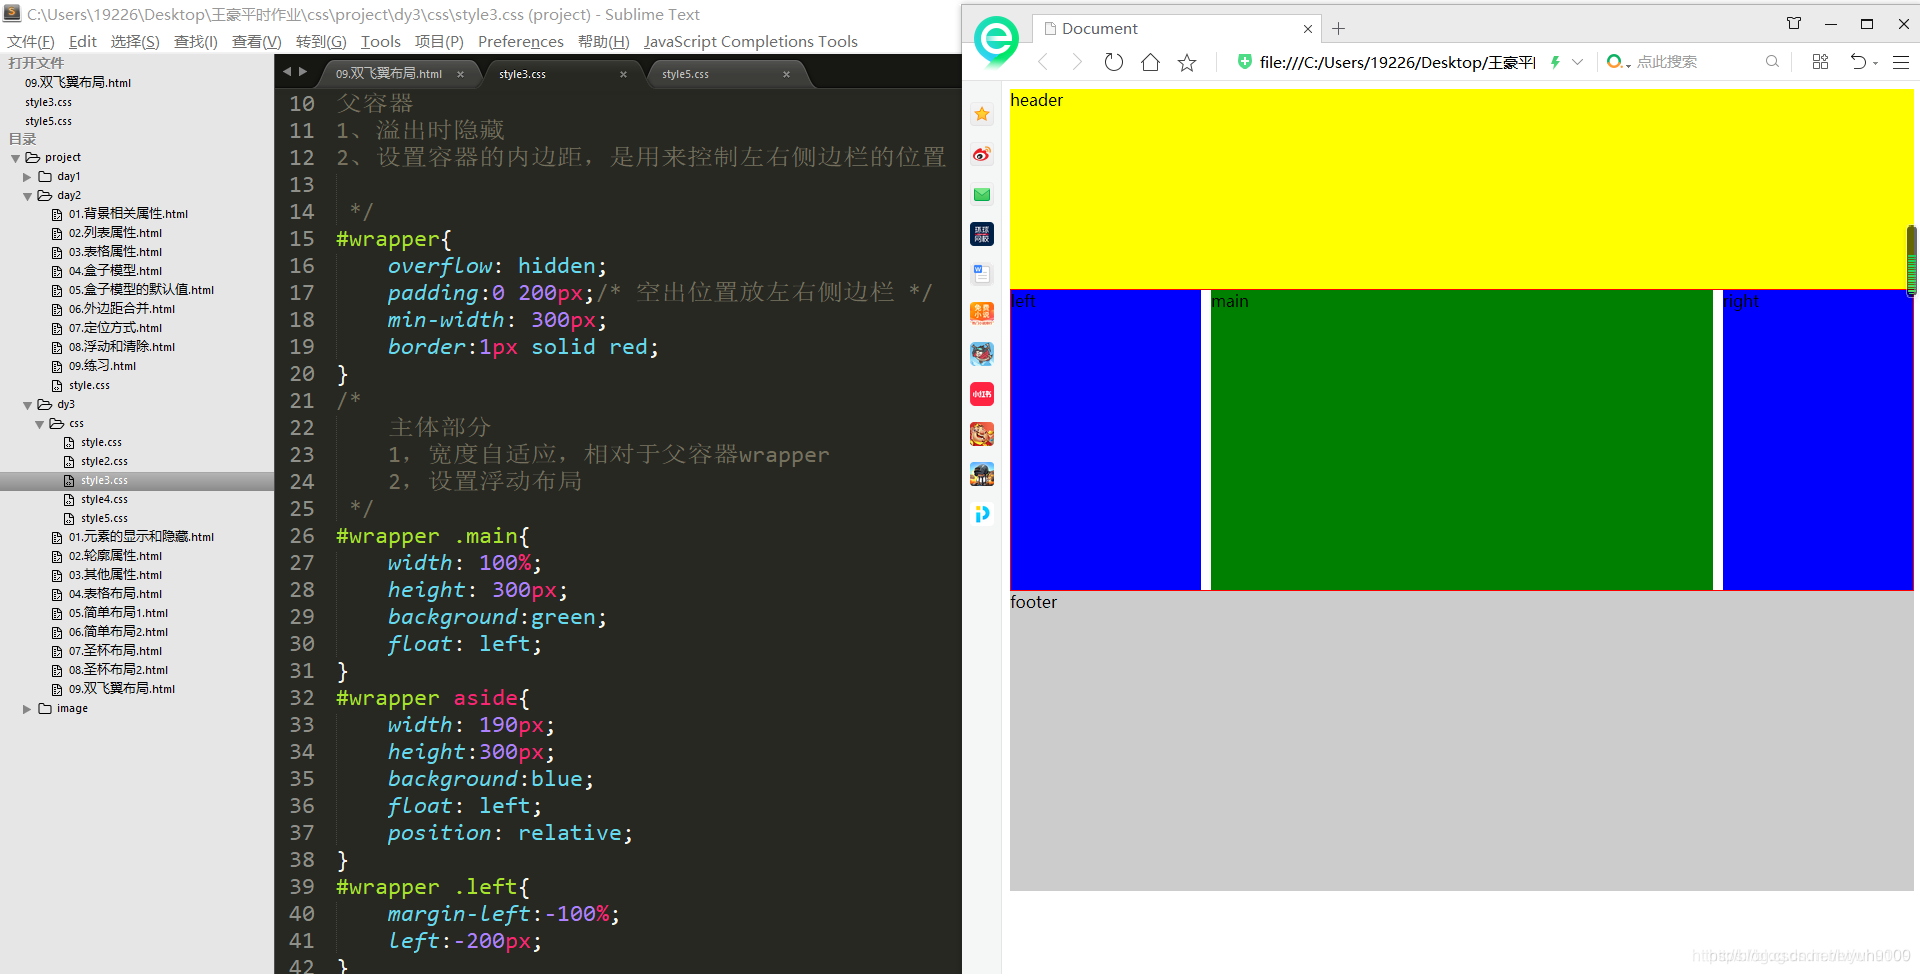Open the browser hamburger menu

[1901, 62]
